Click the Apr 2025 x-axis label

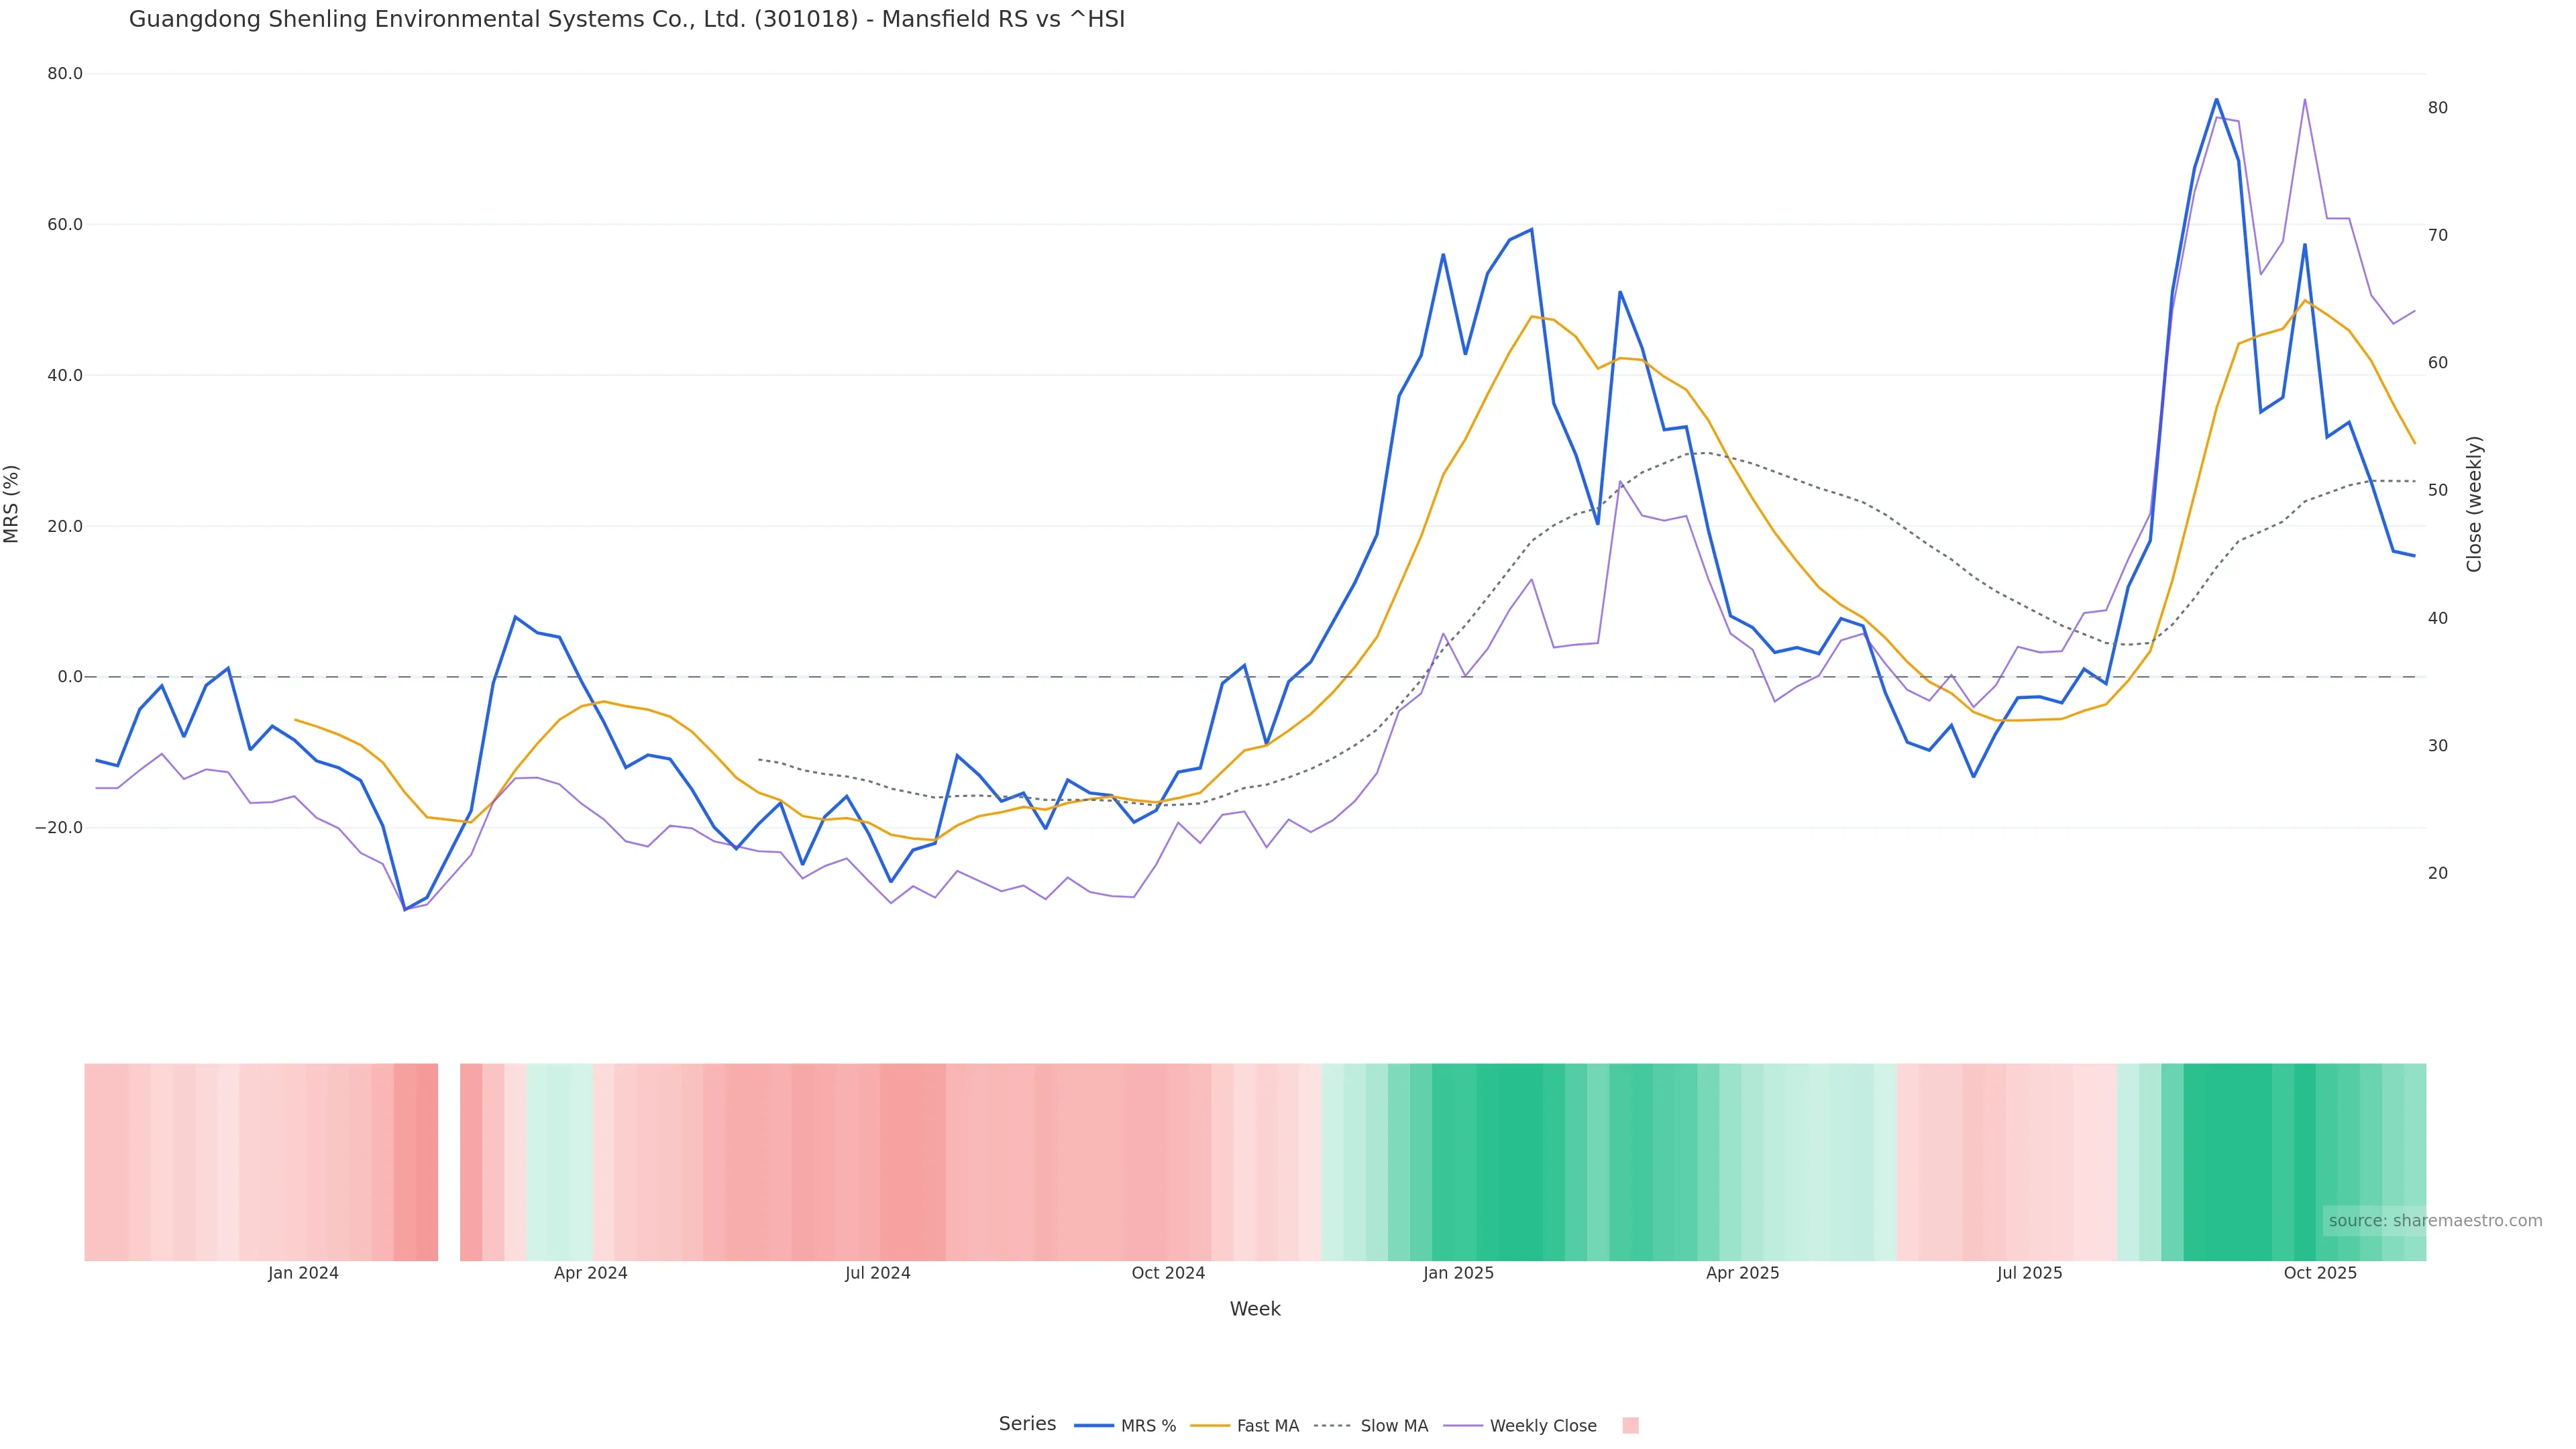1742,1273
